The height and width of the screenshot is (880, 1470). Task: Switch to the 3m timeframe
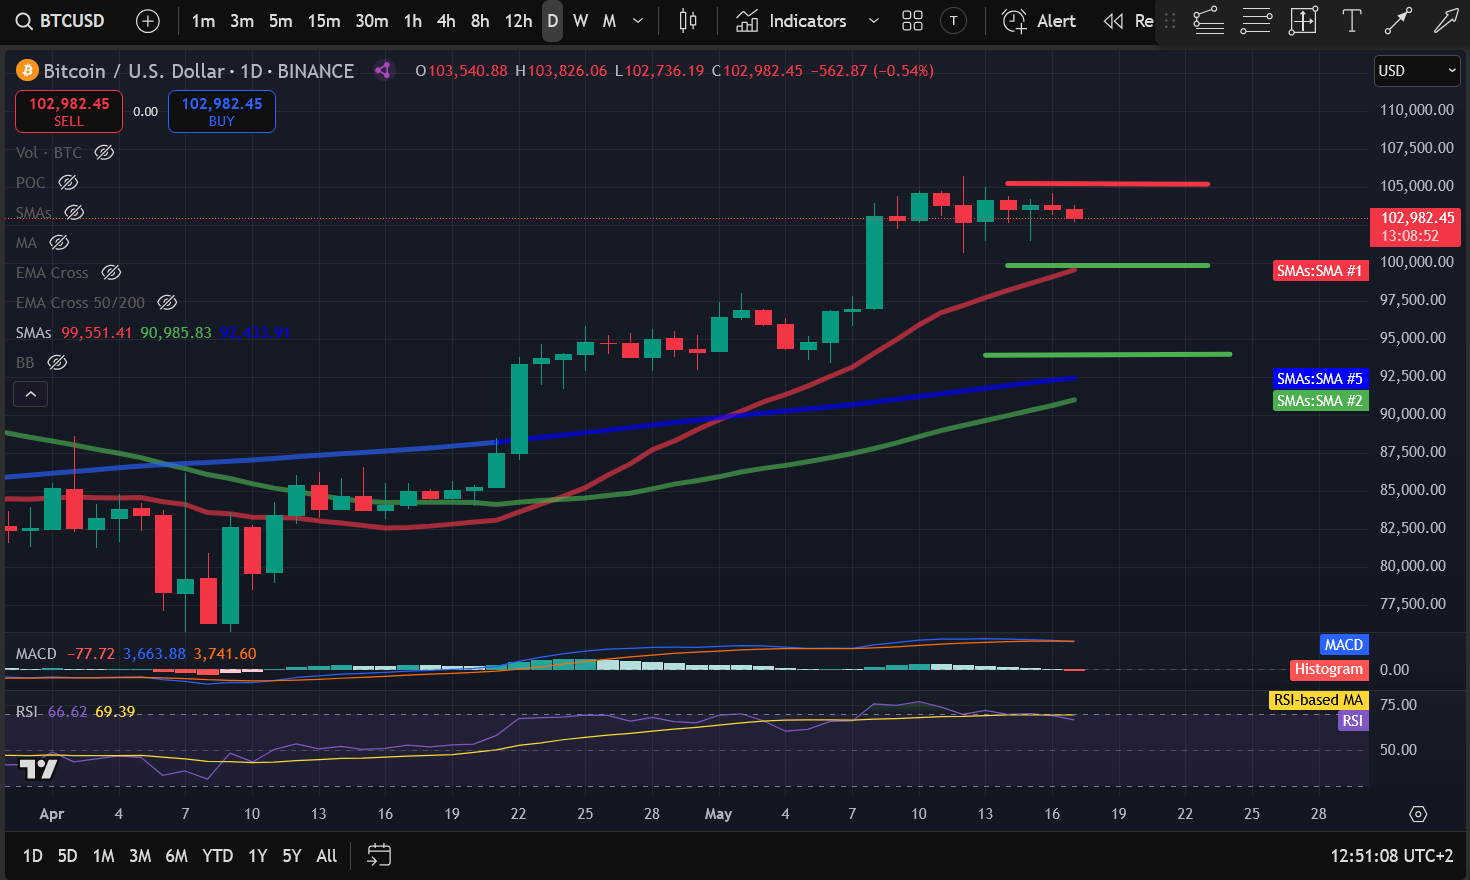tap(242, 21)
